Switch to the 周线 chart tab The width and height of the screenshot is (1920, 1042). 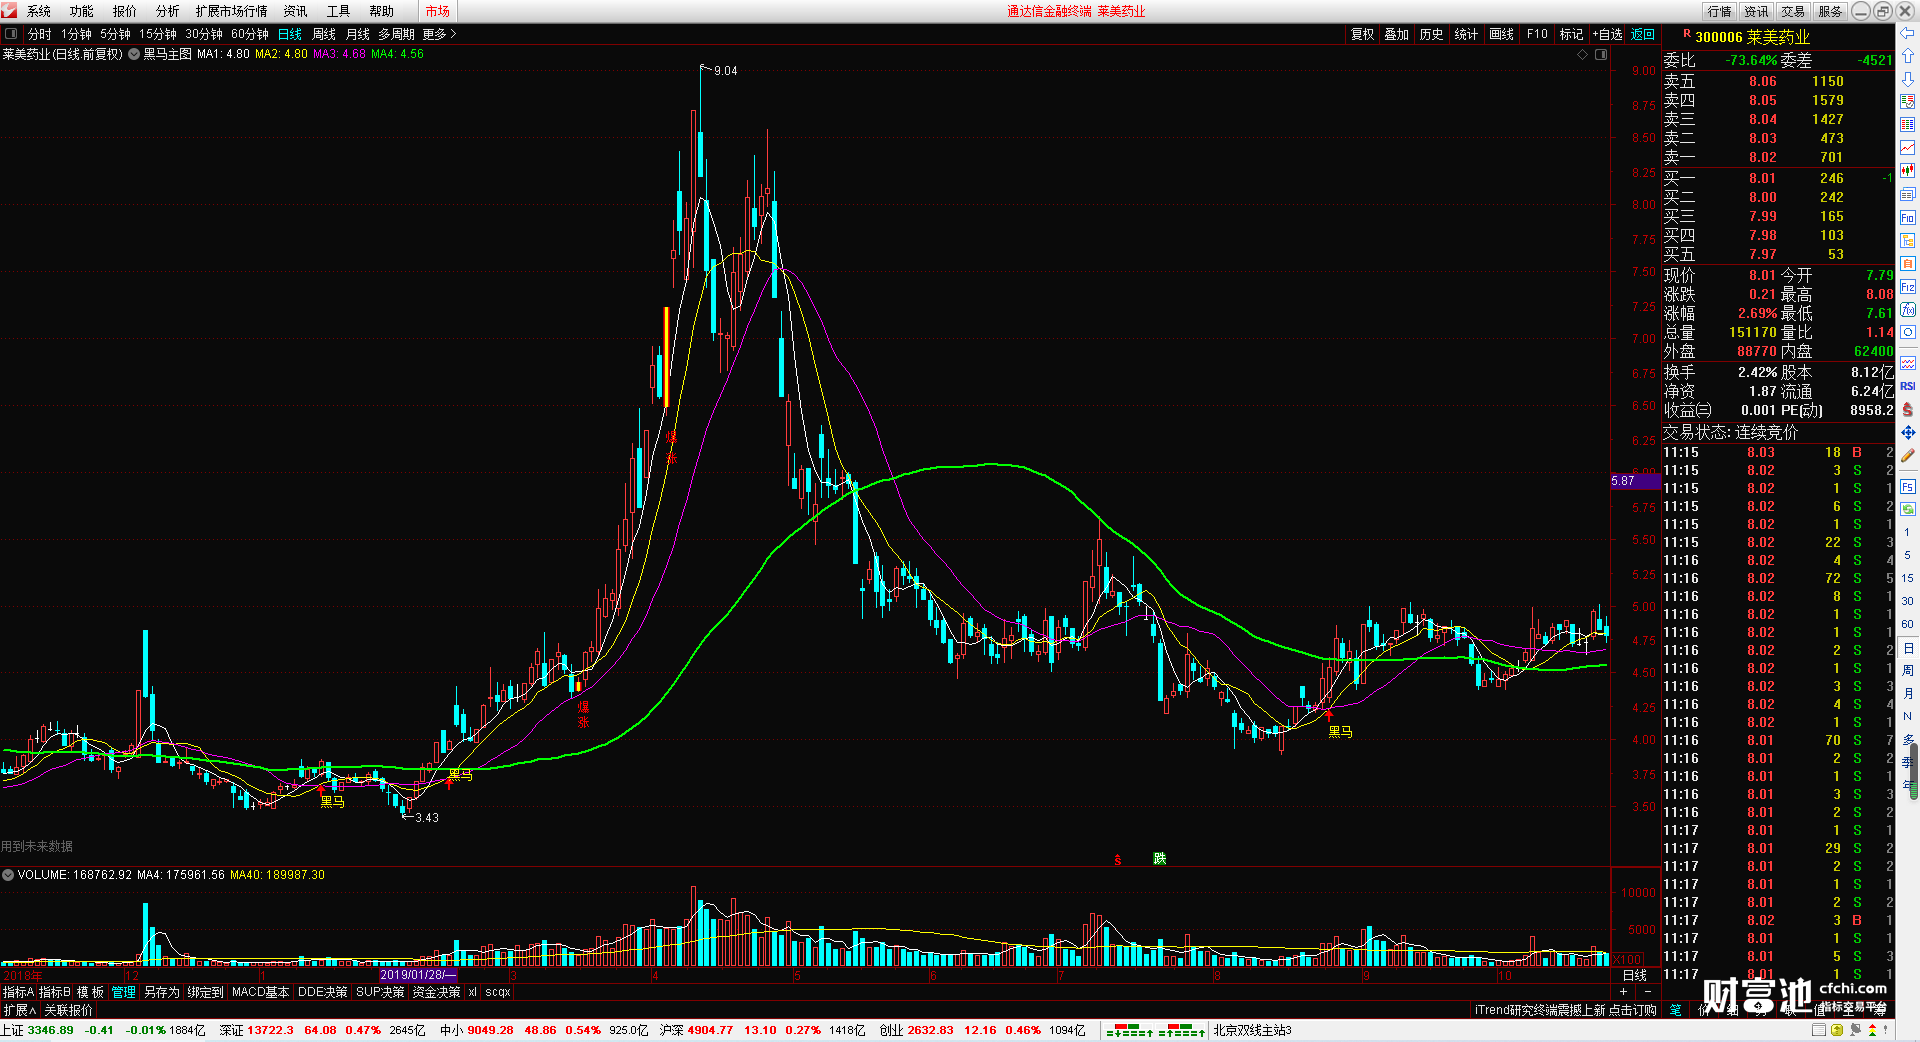point(324,34)
